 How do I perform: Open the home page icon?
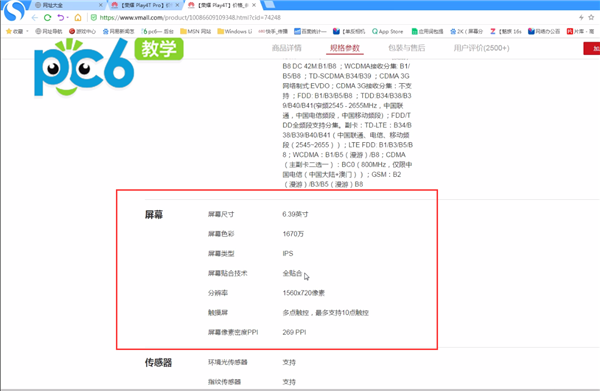tap(78, 18)
